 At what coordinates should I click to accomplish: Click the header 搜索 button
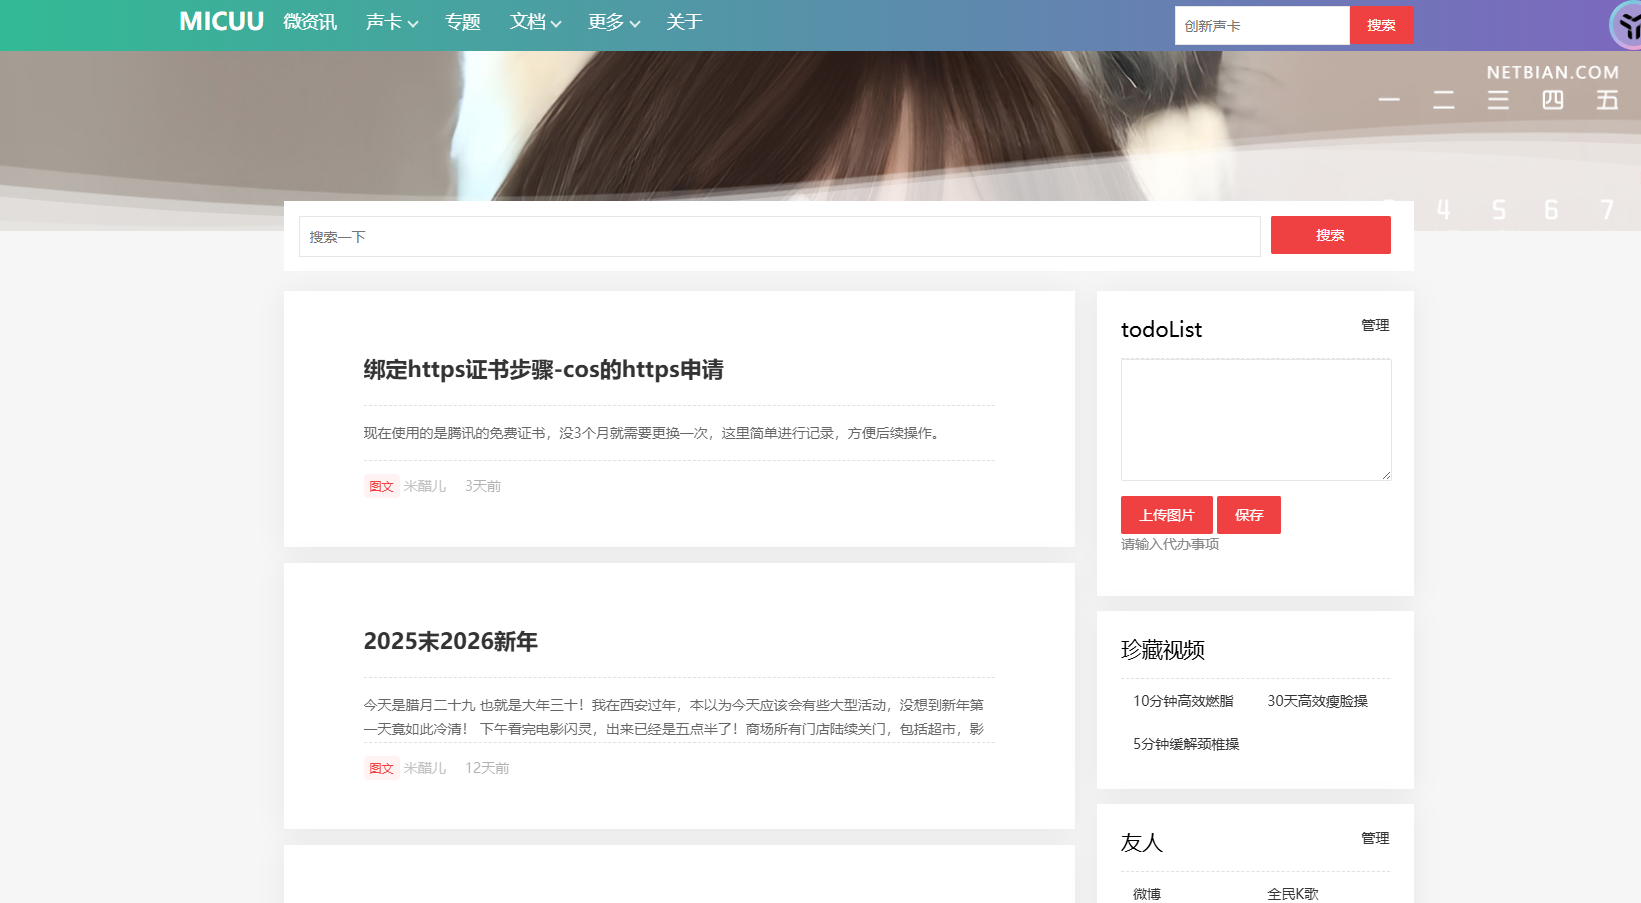click(x=1380, y=25)
